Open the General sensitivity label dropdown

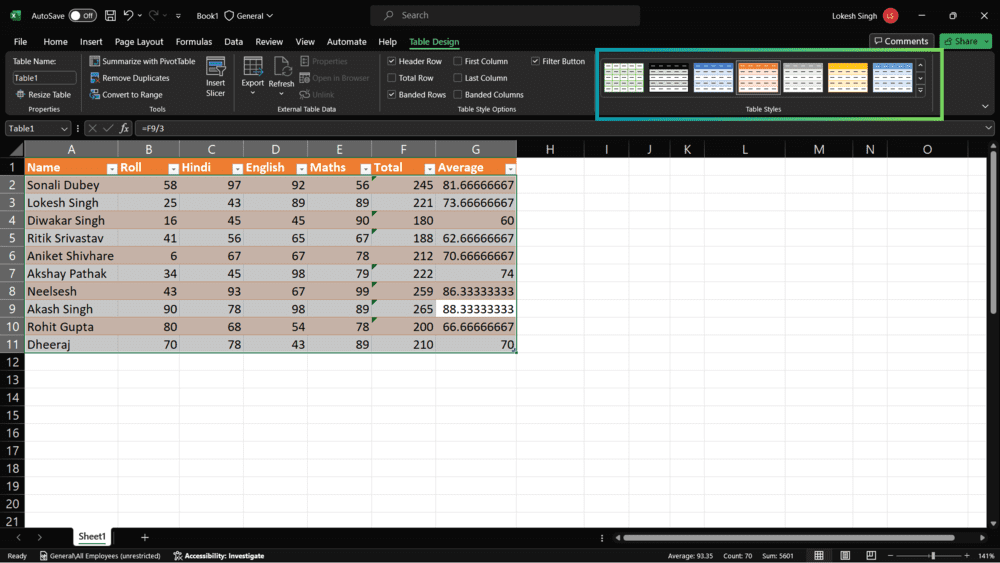[x=249, y=15]
